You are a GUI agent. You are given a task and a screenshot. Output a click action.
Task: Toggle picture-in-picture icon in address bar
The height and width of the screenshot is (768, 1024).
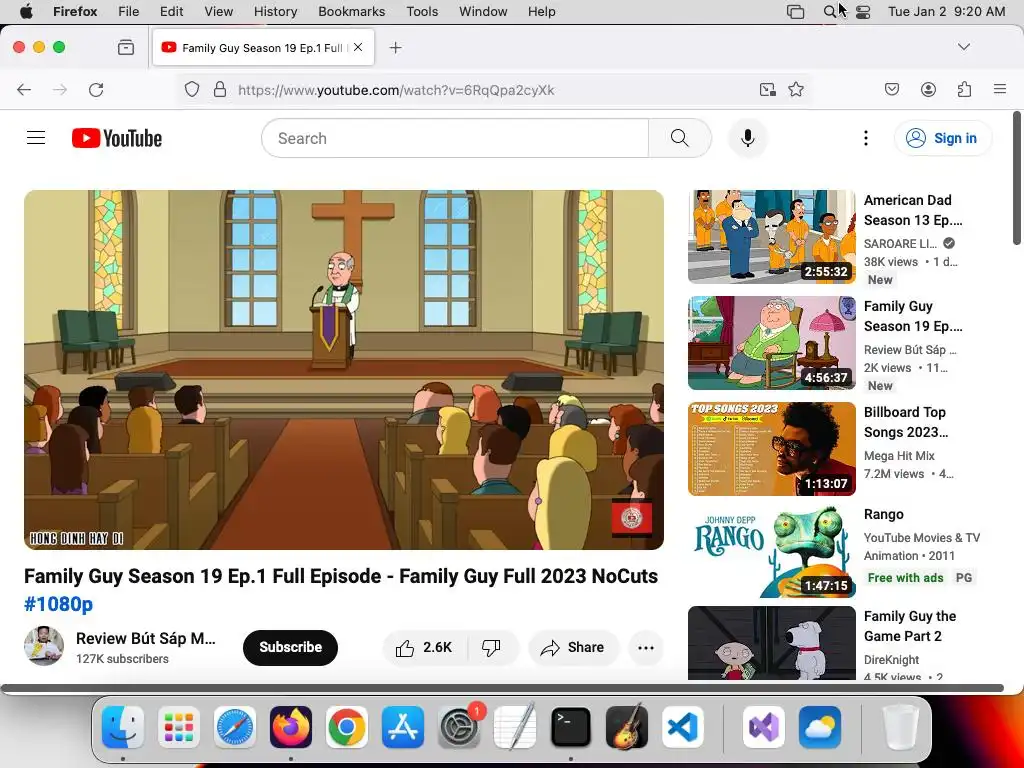(x=767, y=89)
